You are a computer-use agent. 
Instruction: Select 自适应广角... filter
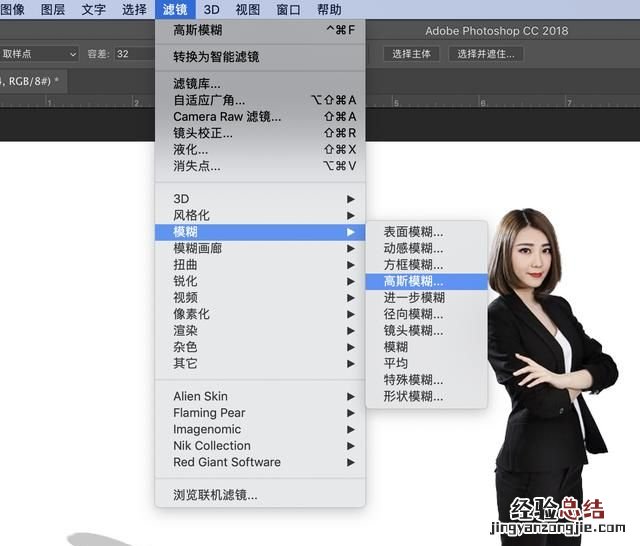coord(260,100)
